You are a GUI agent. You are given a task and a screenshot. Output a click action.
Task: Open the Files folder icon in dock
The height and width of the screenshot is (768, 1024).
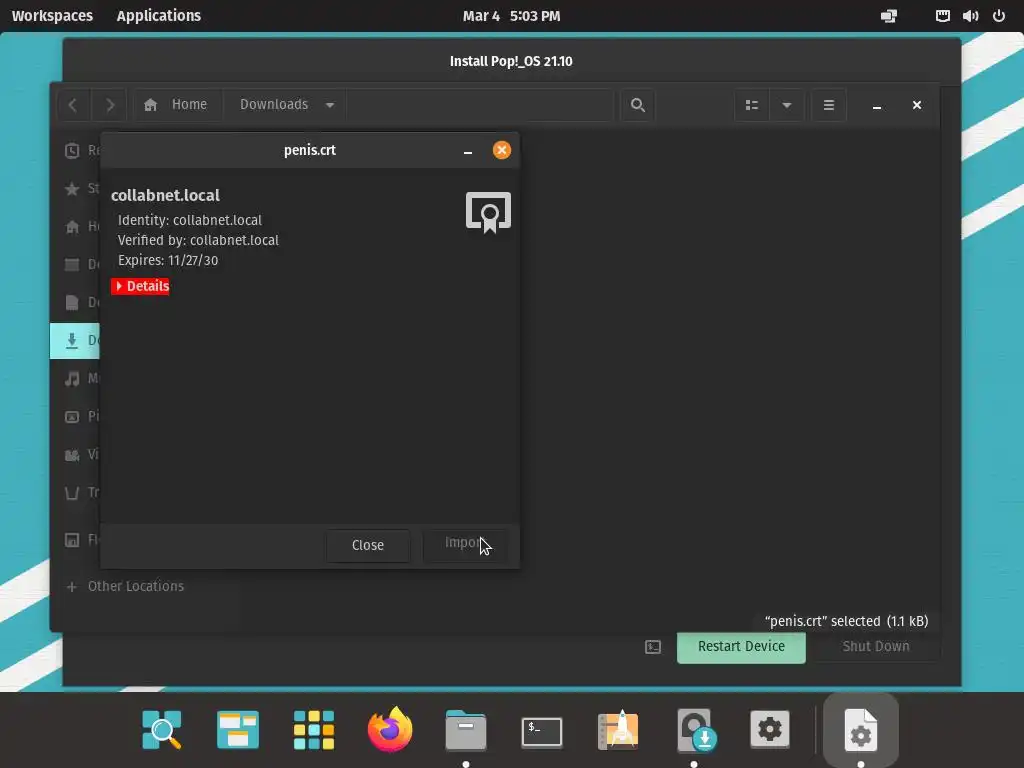click(x=466, y=730)
